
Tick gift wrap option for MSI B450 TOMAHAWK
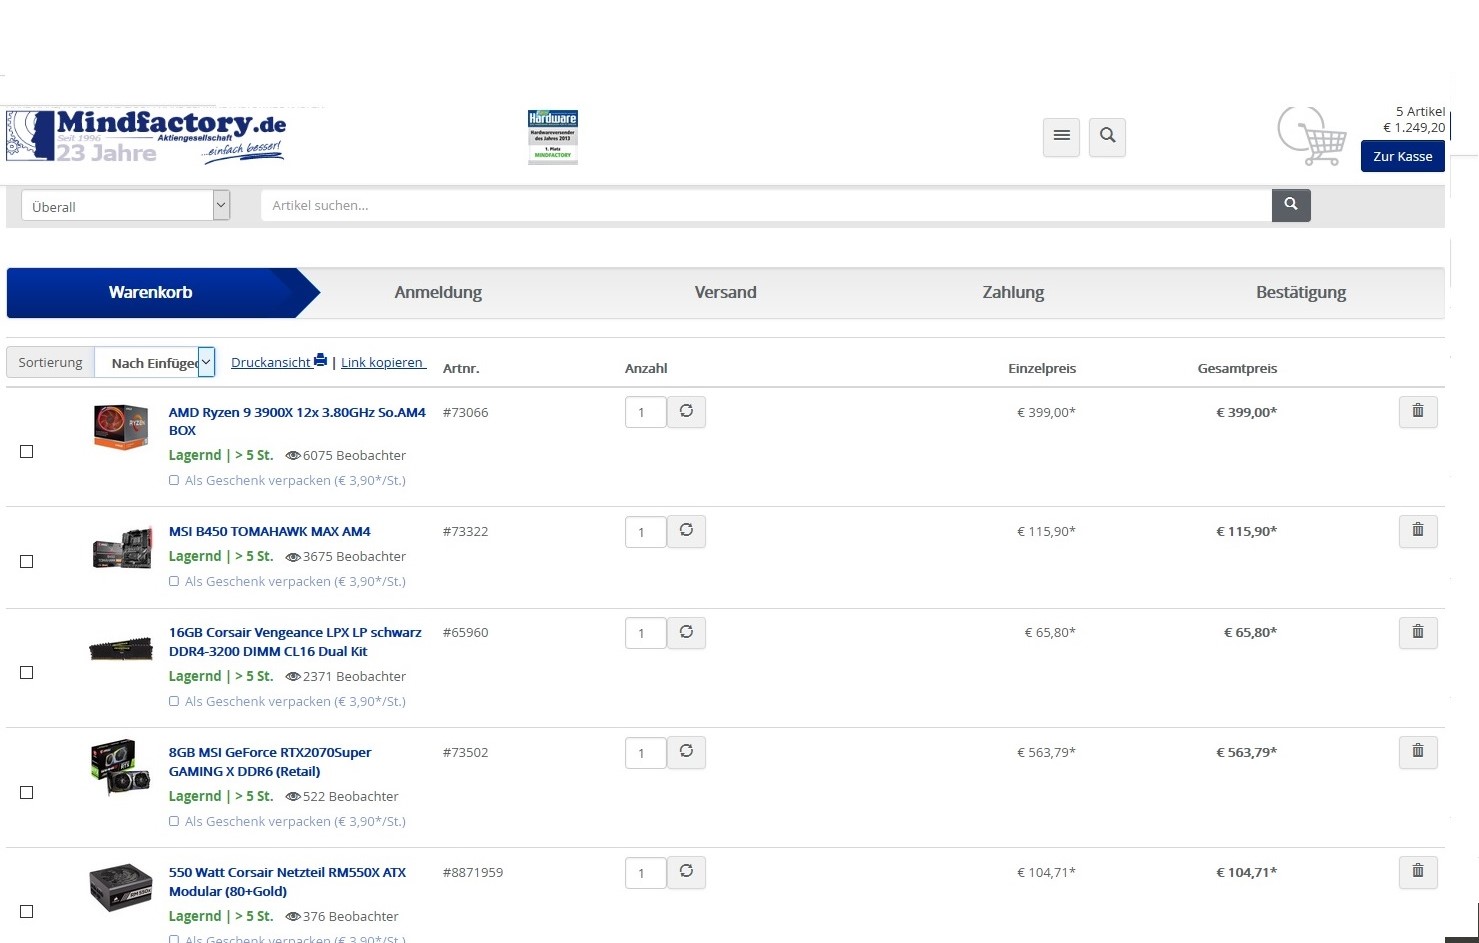tap(174, 581)
